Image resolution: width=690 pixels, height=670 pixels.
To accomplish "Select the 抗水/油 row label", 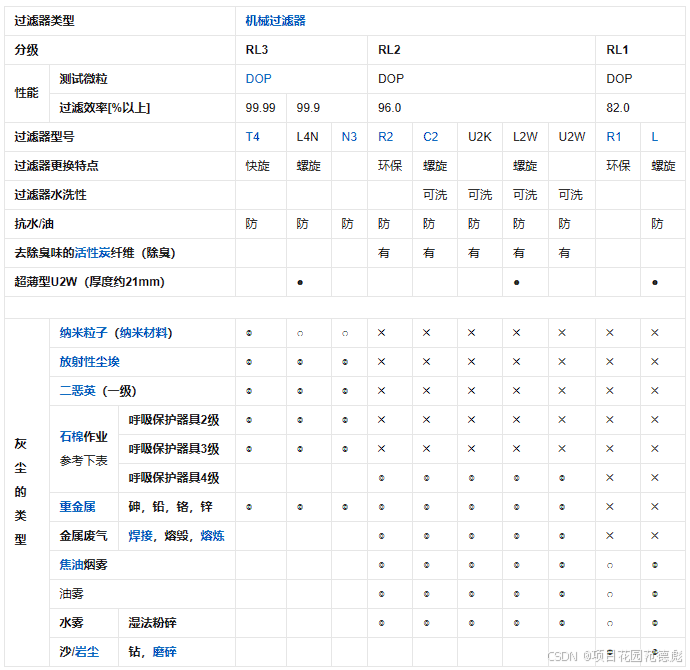I will 34,224.
